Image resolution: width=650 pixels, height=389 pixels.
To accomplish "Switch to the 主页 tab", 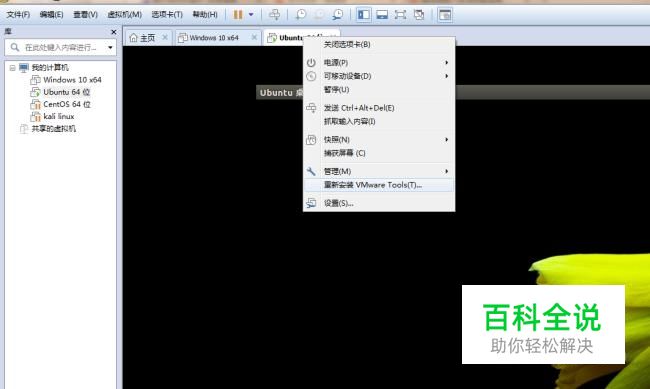I will tap(143, 38).
